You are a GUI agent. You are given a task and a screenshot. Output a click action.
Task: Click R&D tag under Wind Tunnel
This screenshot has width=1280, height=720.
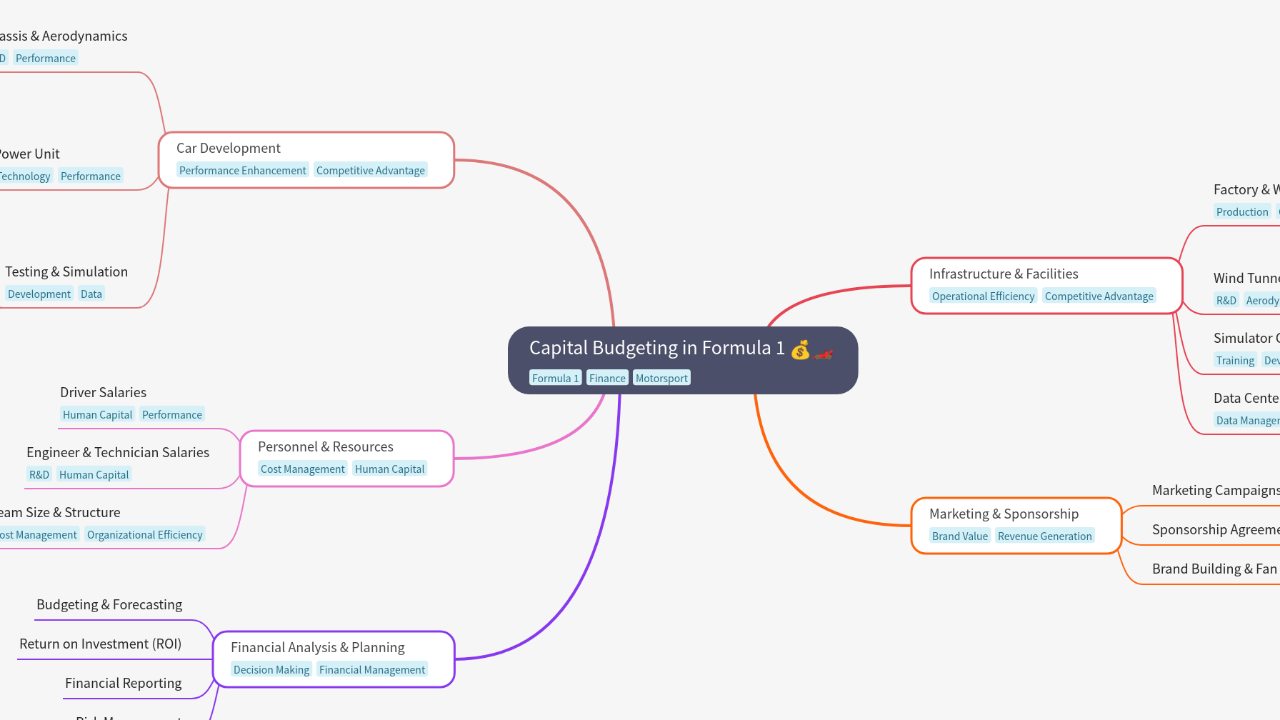click(x=1226, y=301)
